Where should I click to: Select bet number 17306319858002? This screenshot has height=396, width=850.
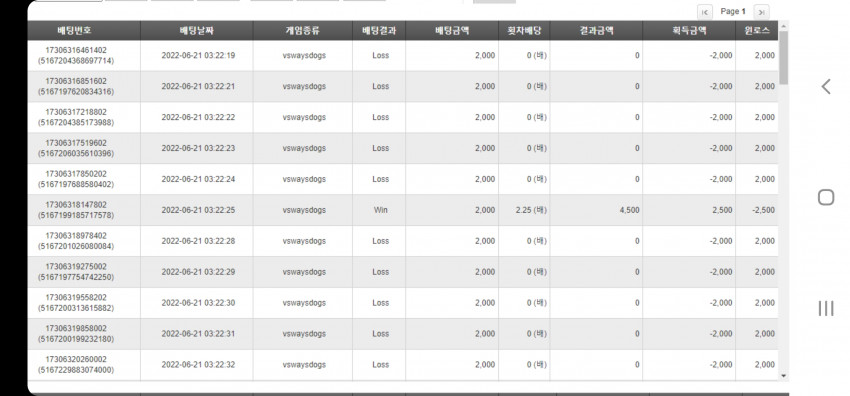click(76, 328)
